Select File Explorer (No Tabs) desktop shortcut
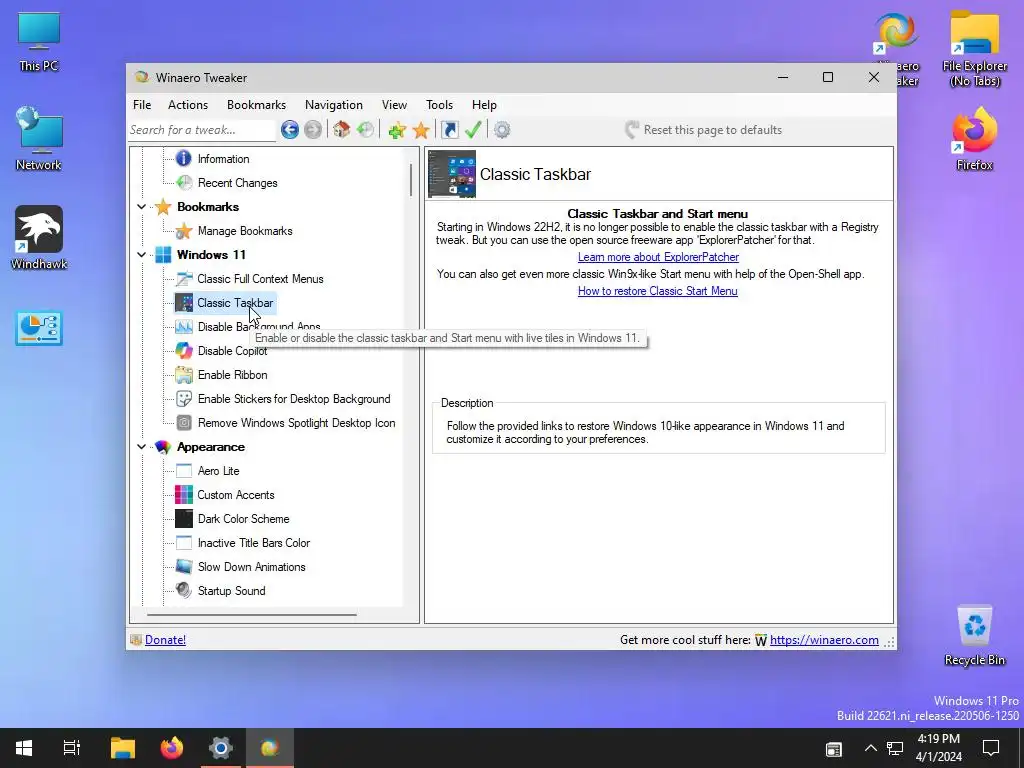 click(x=974, y=49)
